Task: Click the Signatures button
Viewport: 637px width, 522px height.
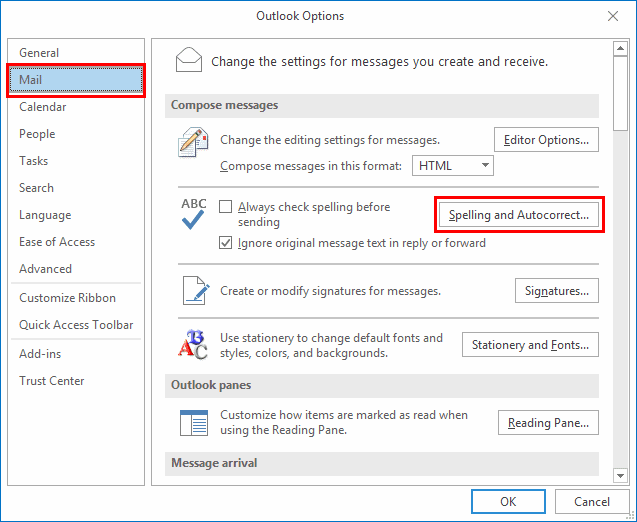Action: coord(556,291)
